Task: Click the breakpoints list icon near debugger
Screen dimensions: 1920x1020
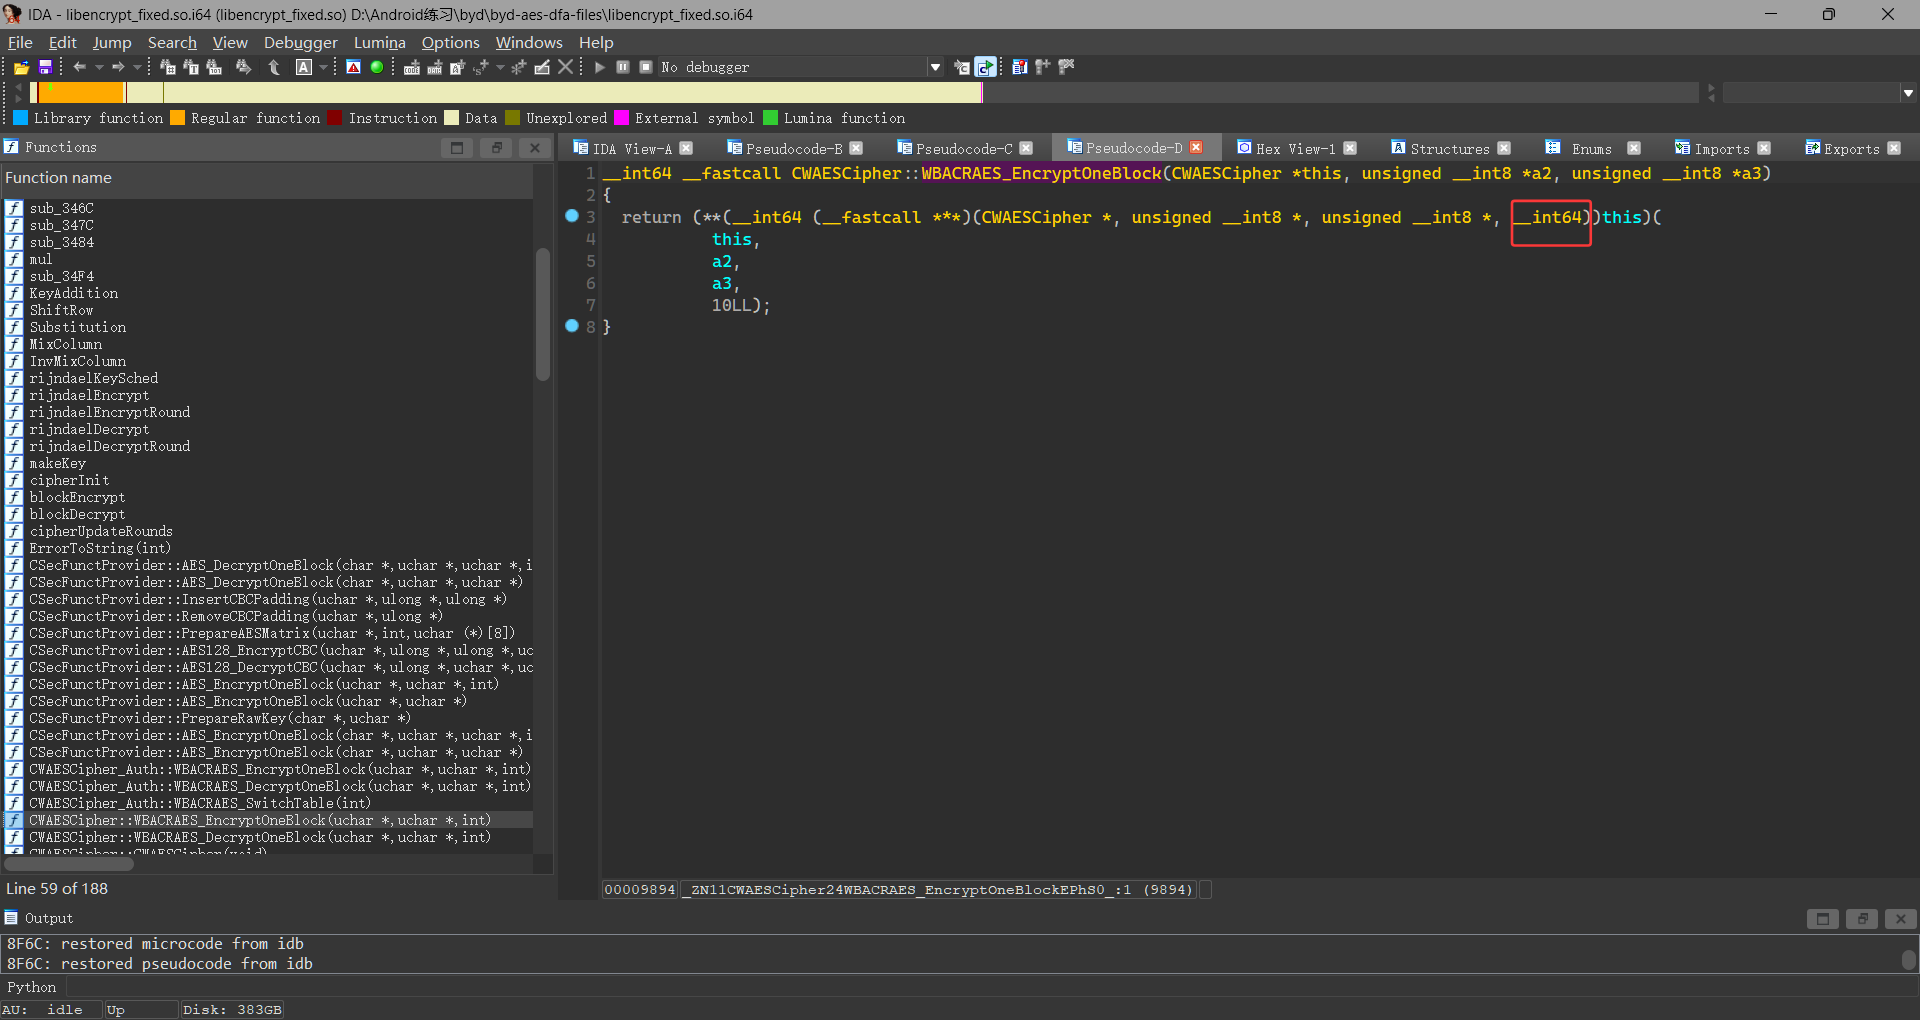Action: tap(1019, 67)
